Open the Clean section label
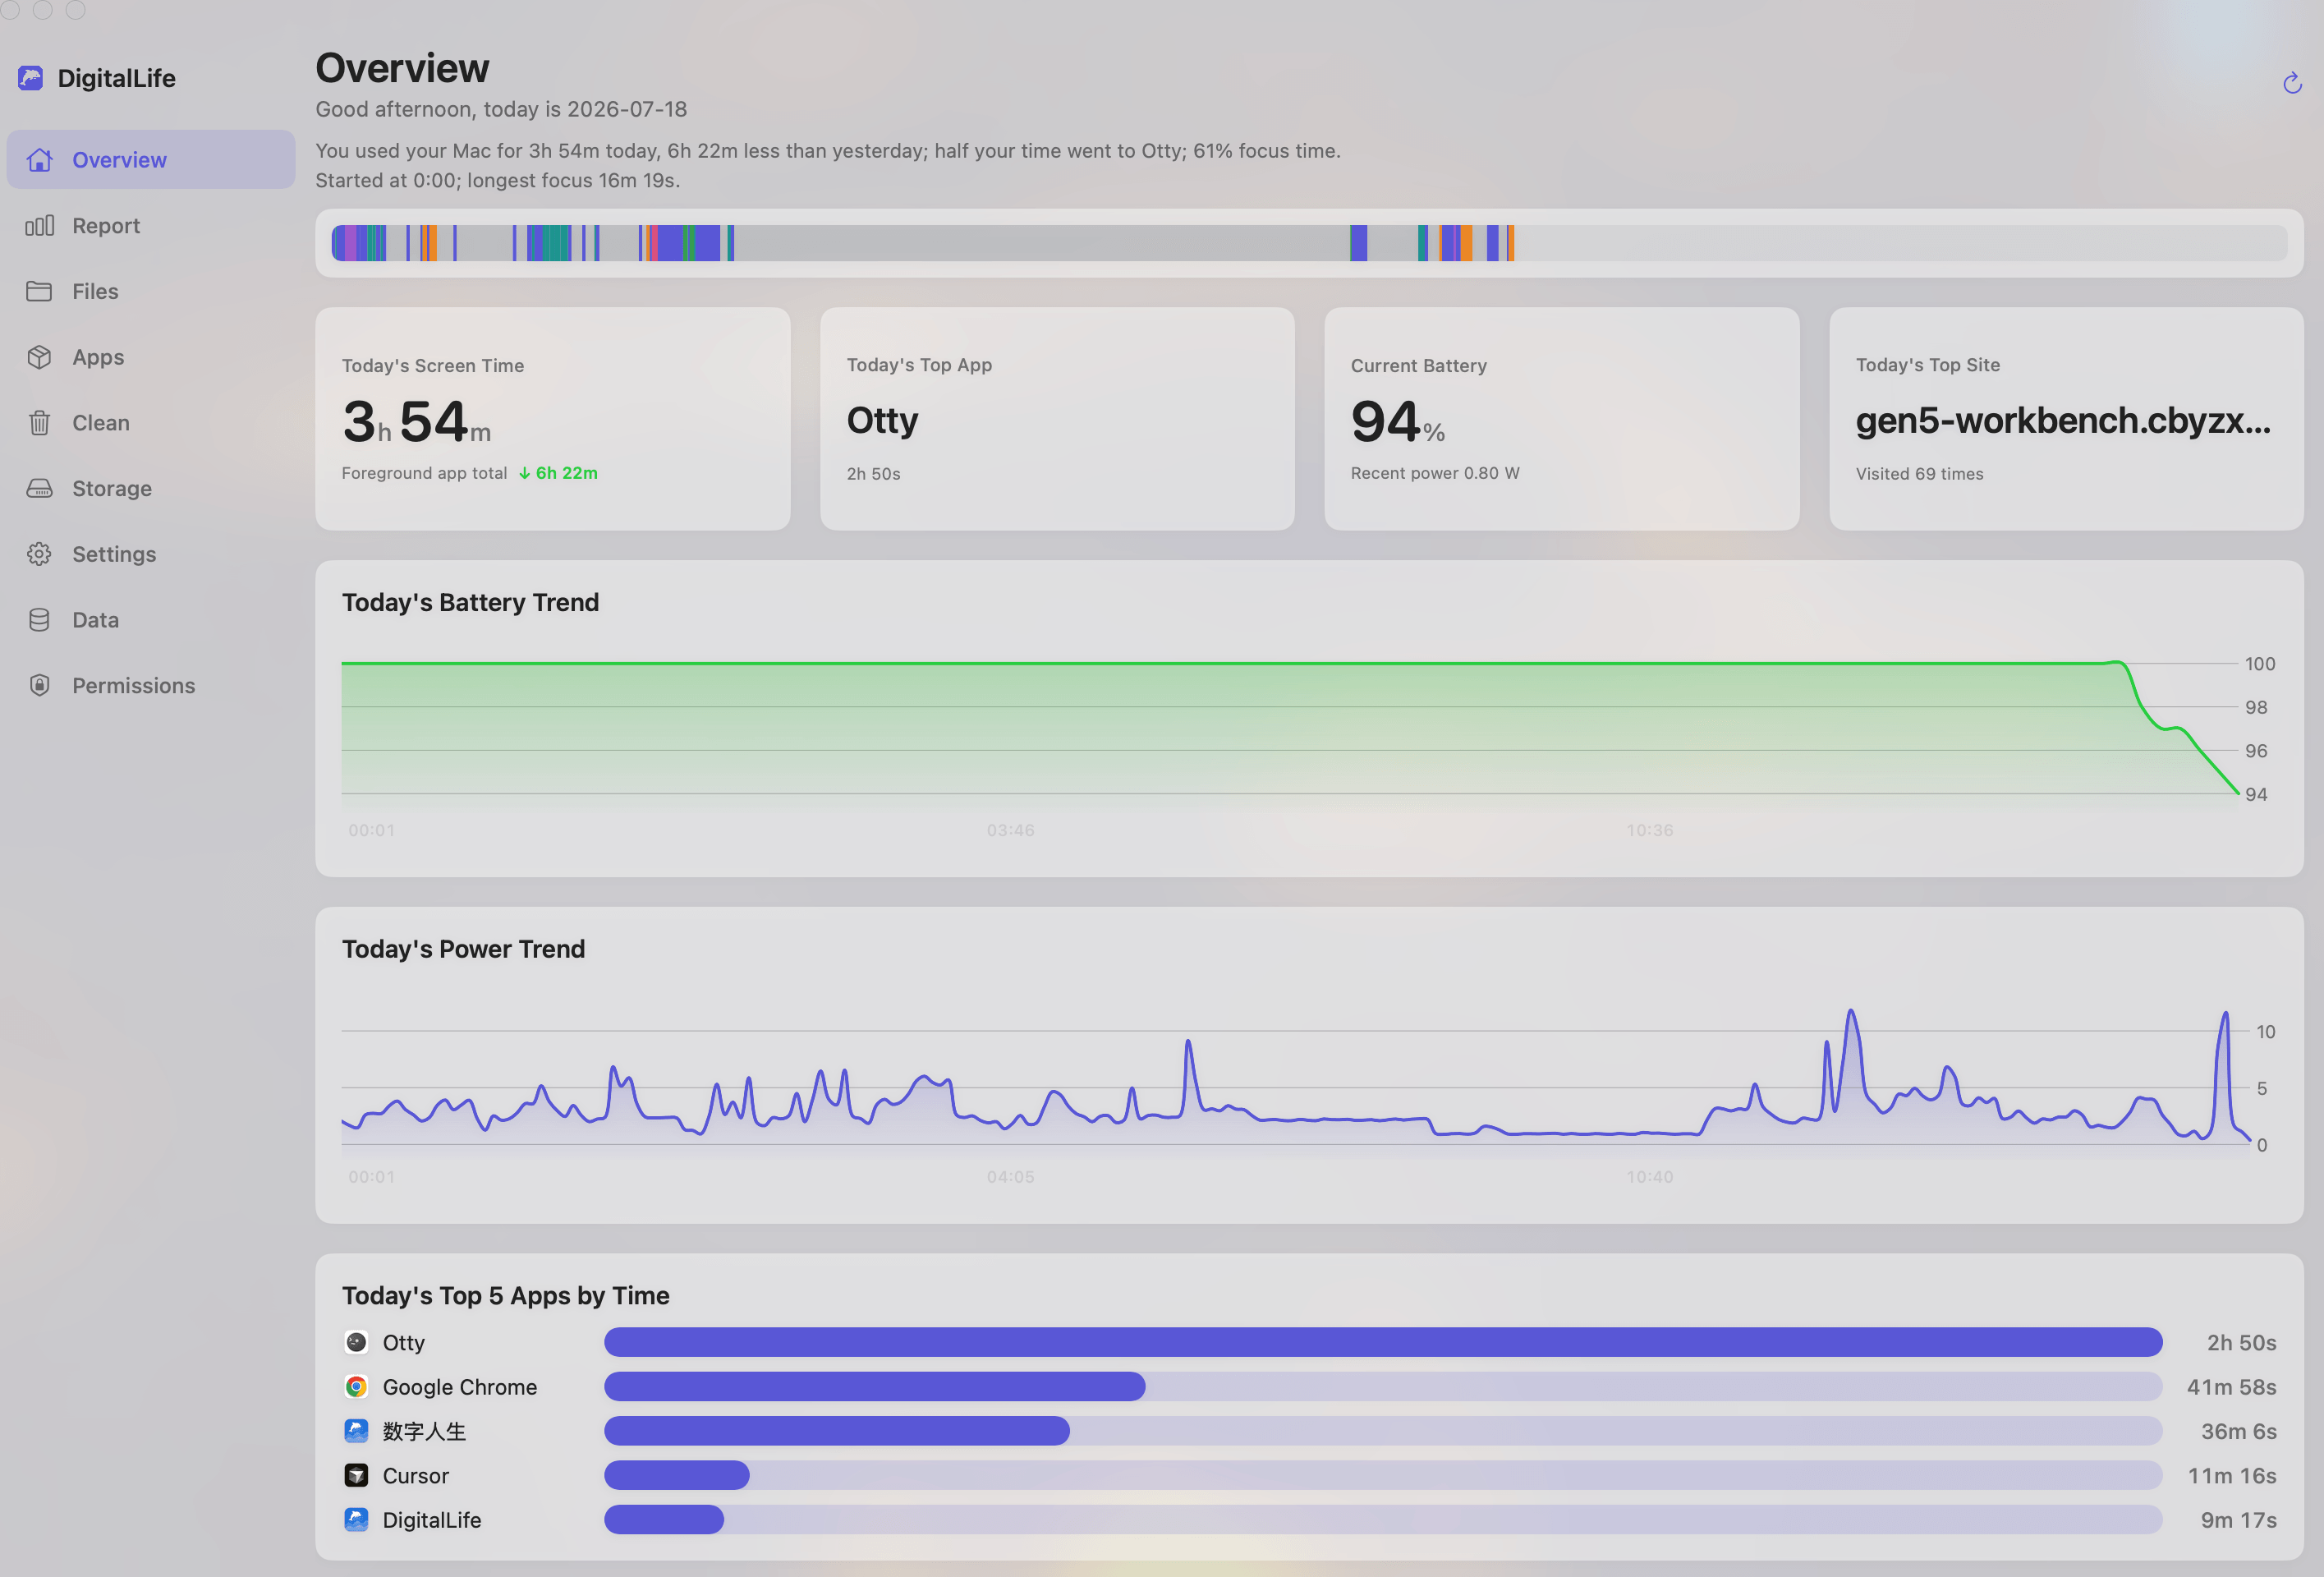Screen dimensions: 2324x1577 tap(101, 423)
